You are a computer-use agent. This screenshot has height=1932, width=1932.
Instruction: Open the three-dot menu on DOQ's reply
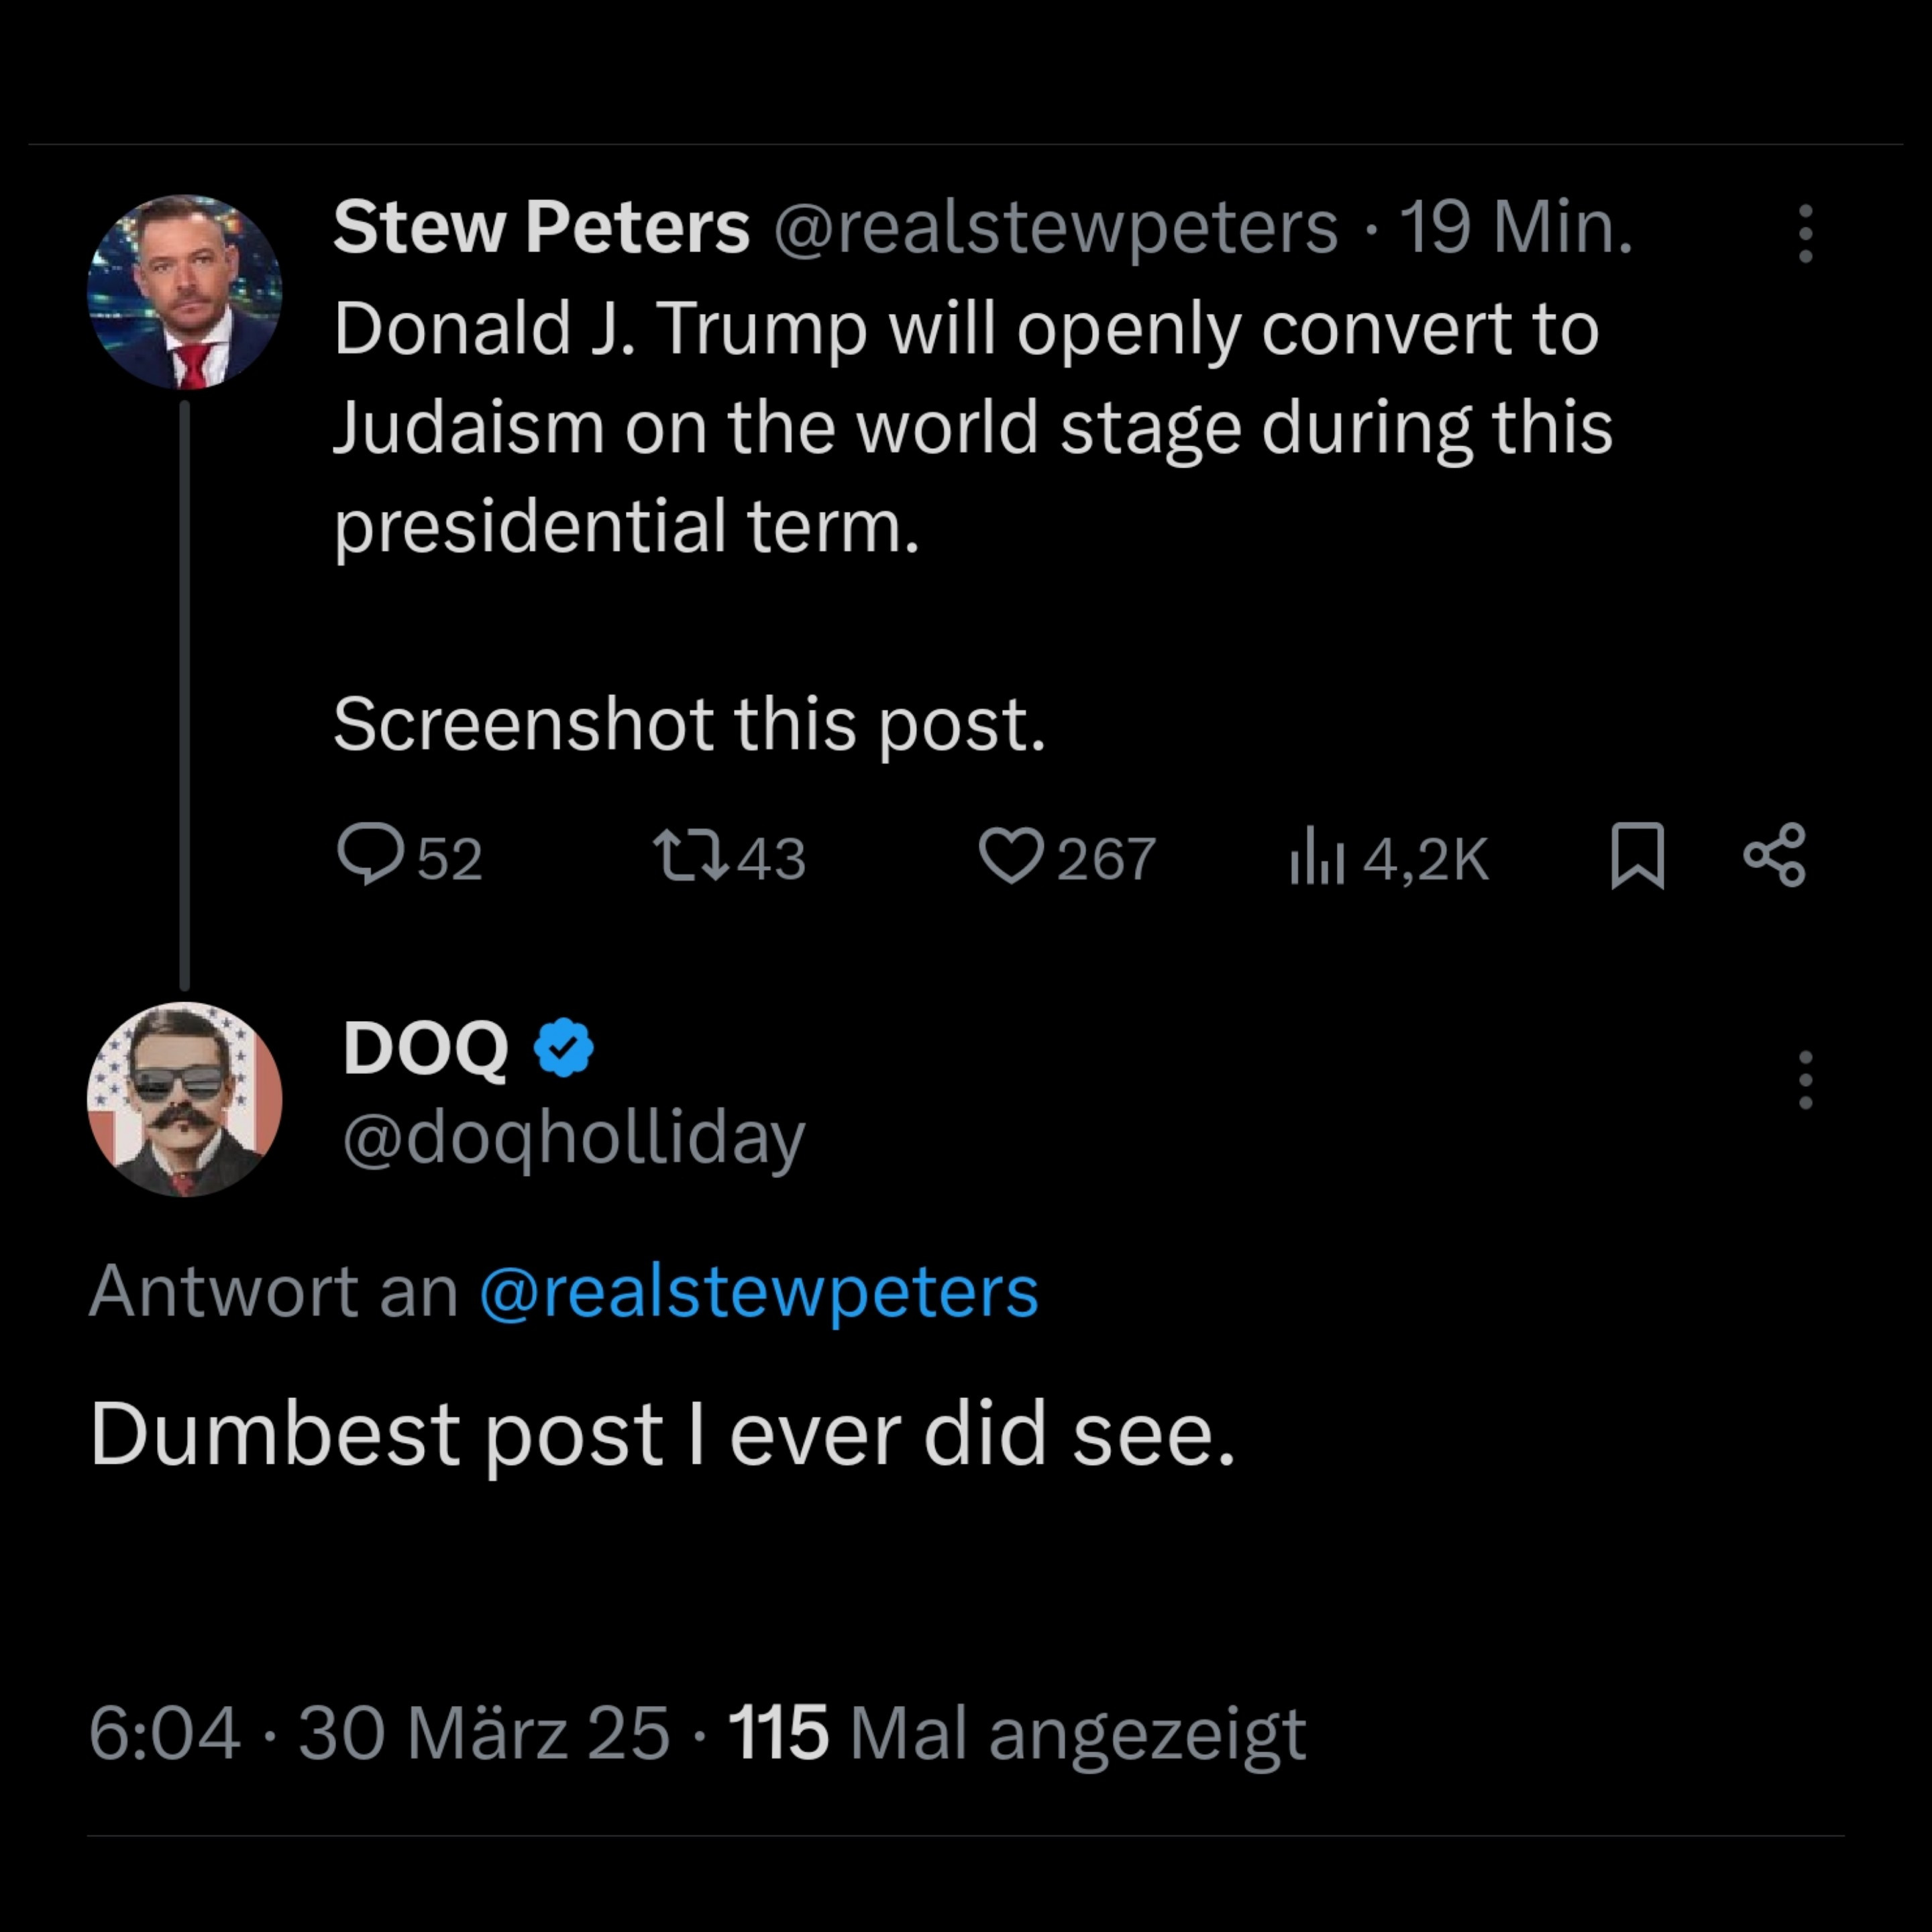[1805, 1080]
